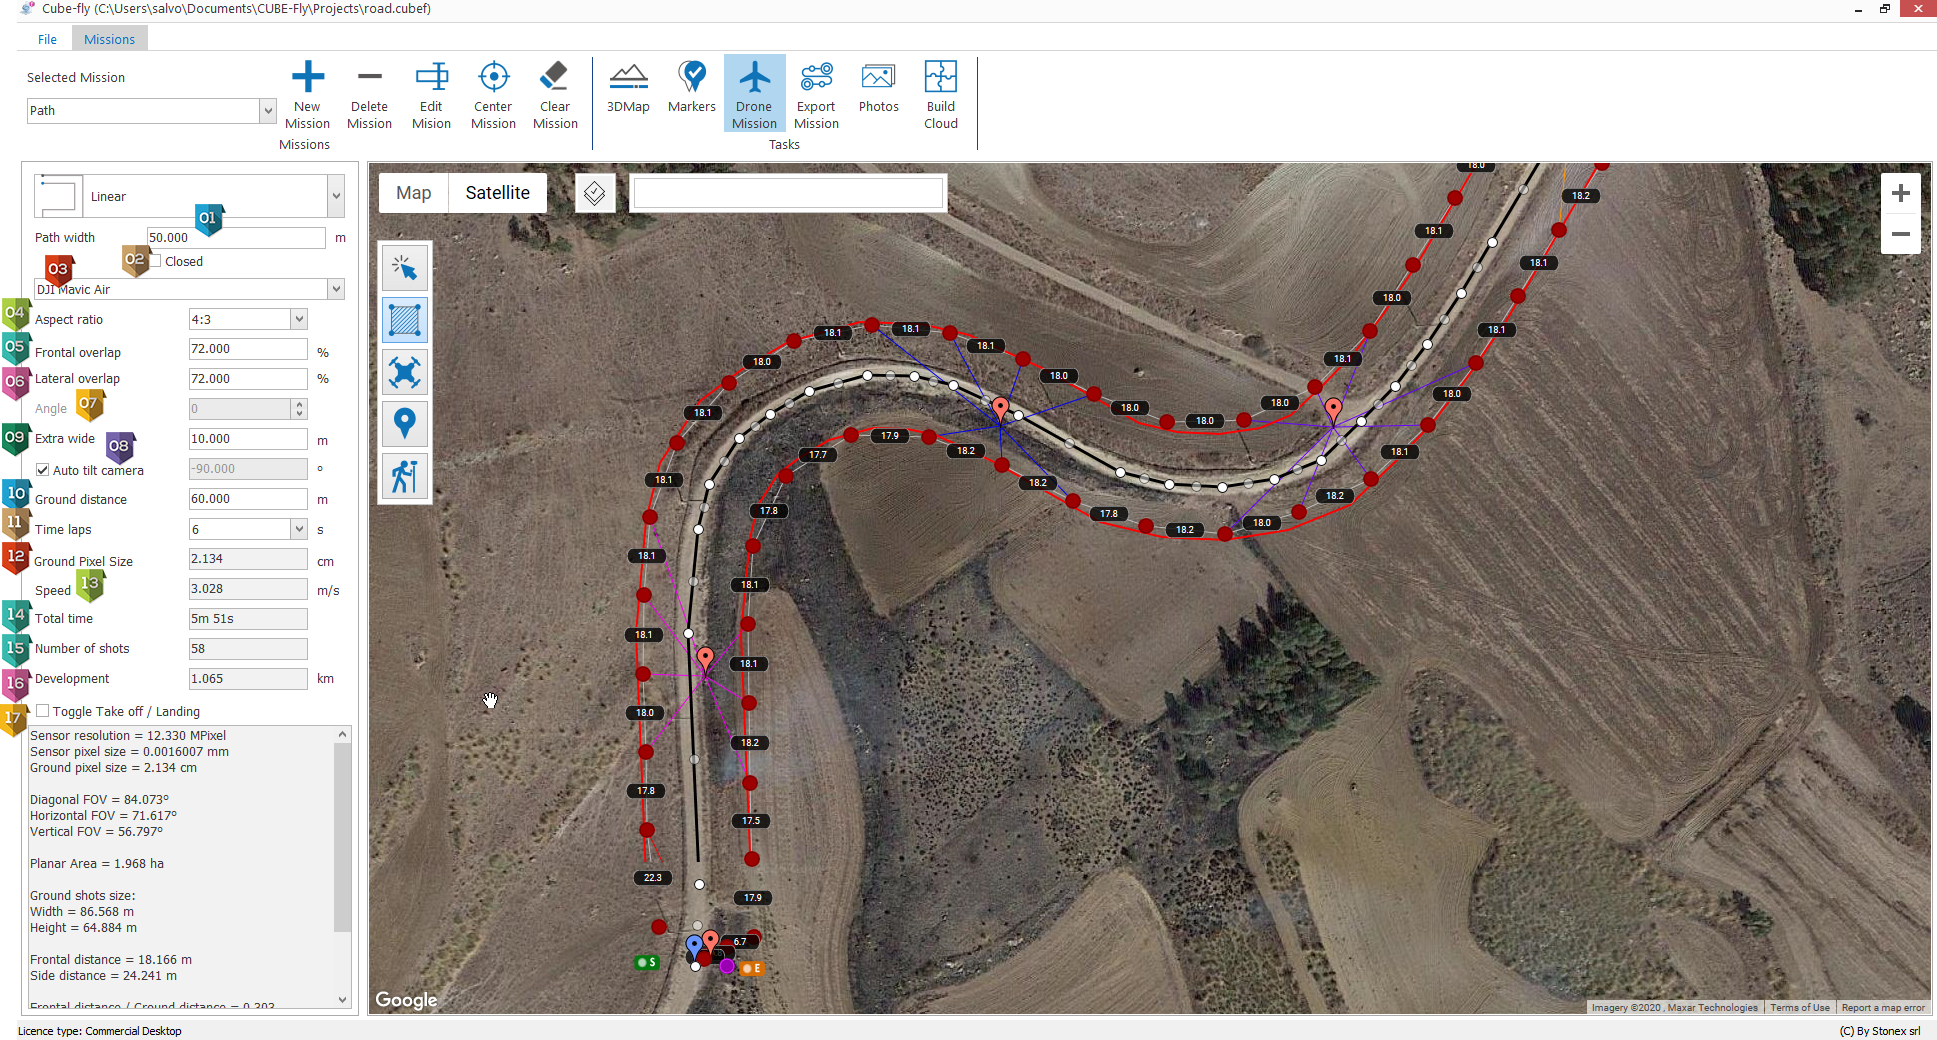Click the 6.7 waypoint label near end
This screenshot has width=1937, height=1040.
tap(740, 941)
